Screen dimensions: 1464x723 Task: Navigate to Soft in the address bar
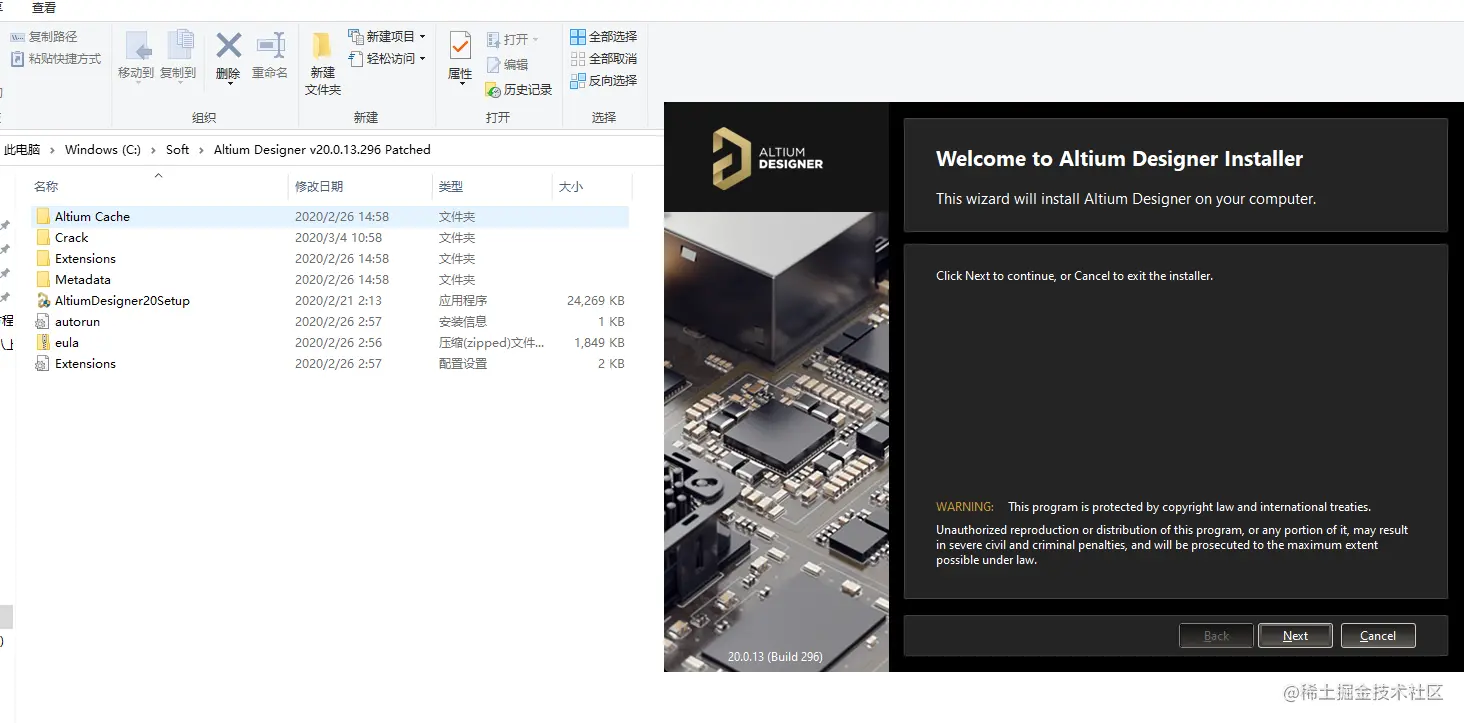177,150
